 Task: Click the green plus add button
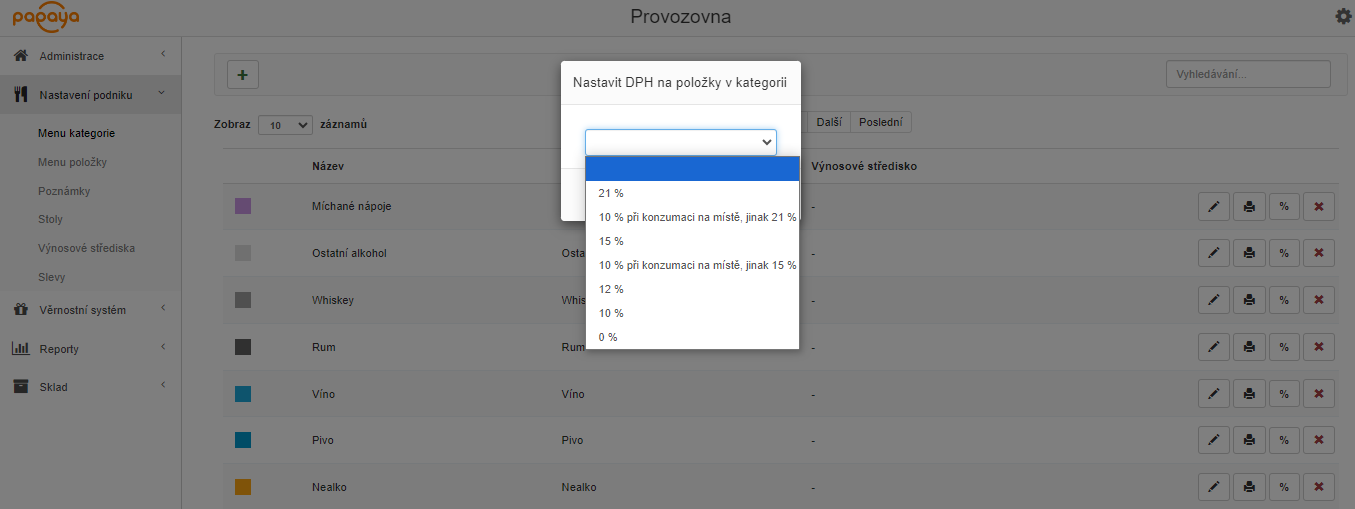click(243, 74)
